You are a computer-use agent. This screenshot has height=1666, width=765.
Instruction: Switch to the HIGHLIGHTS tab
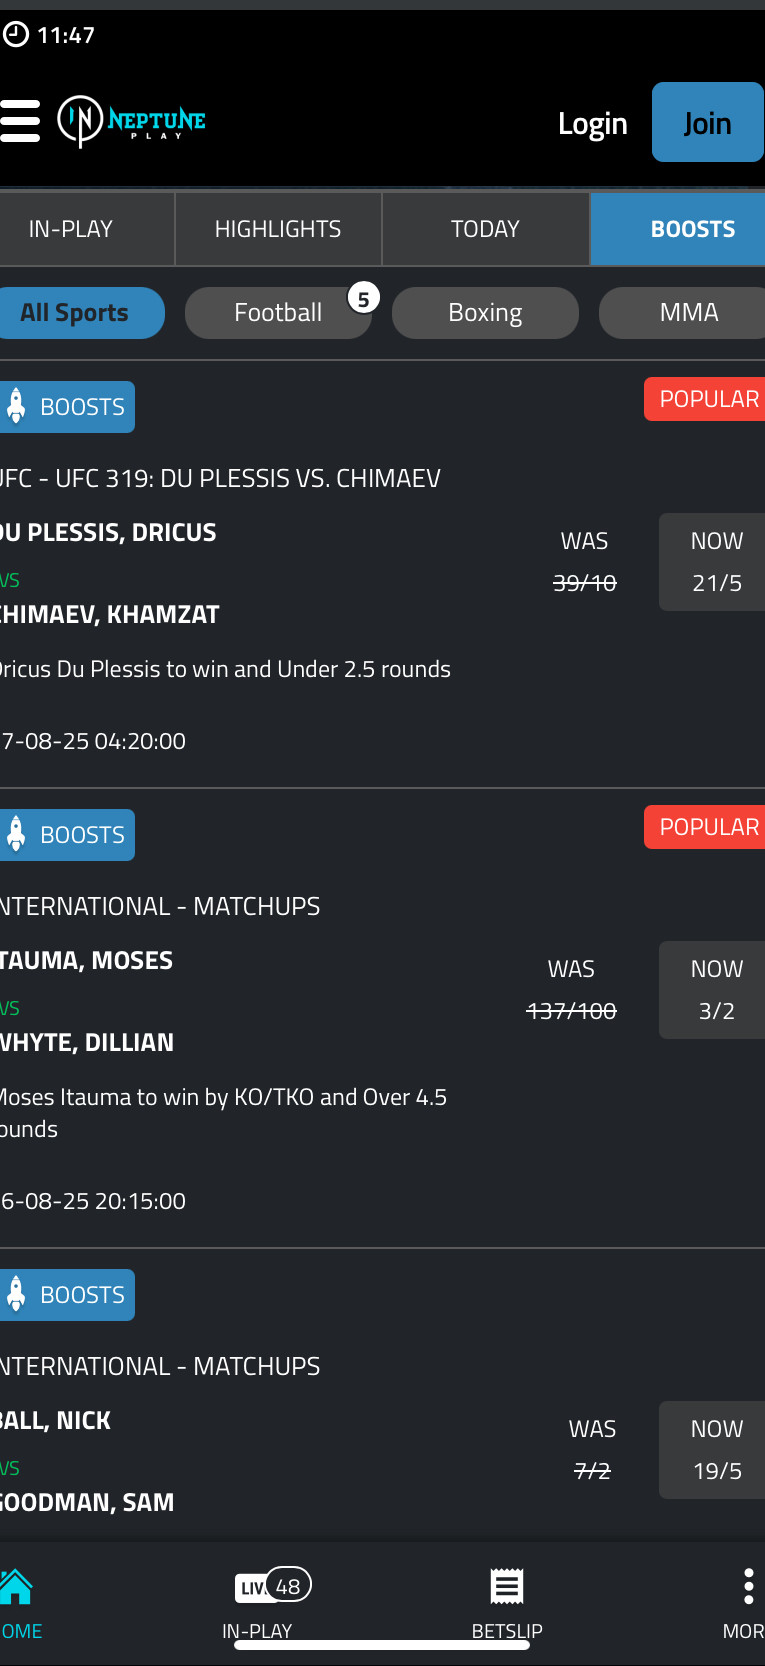click(x=278, y=229)
